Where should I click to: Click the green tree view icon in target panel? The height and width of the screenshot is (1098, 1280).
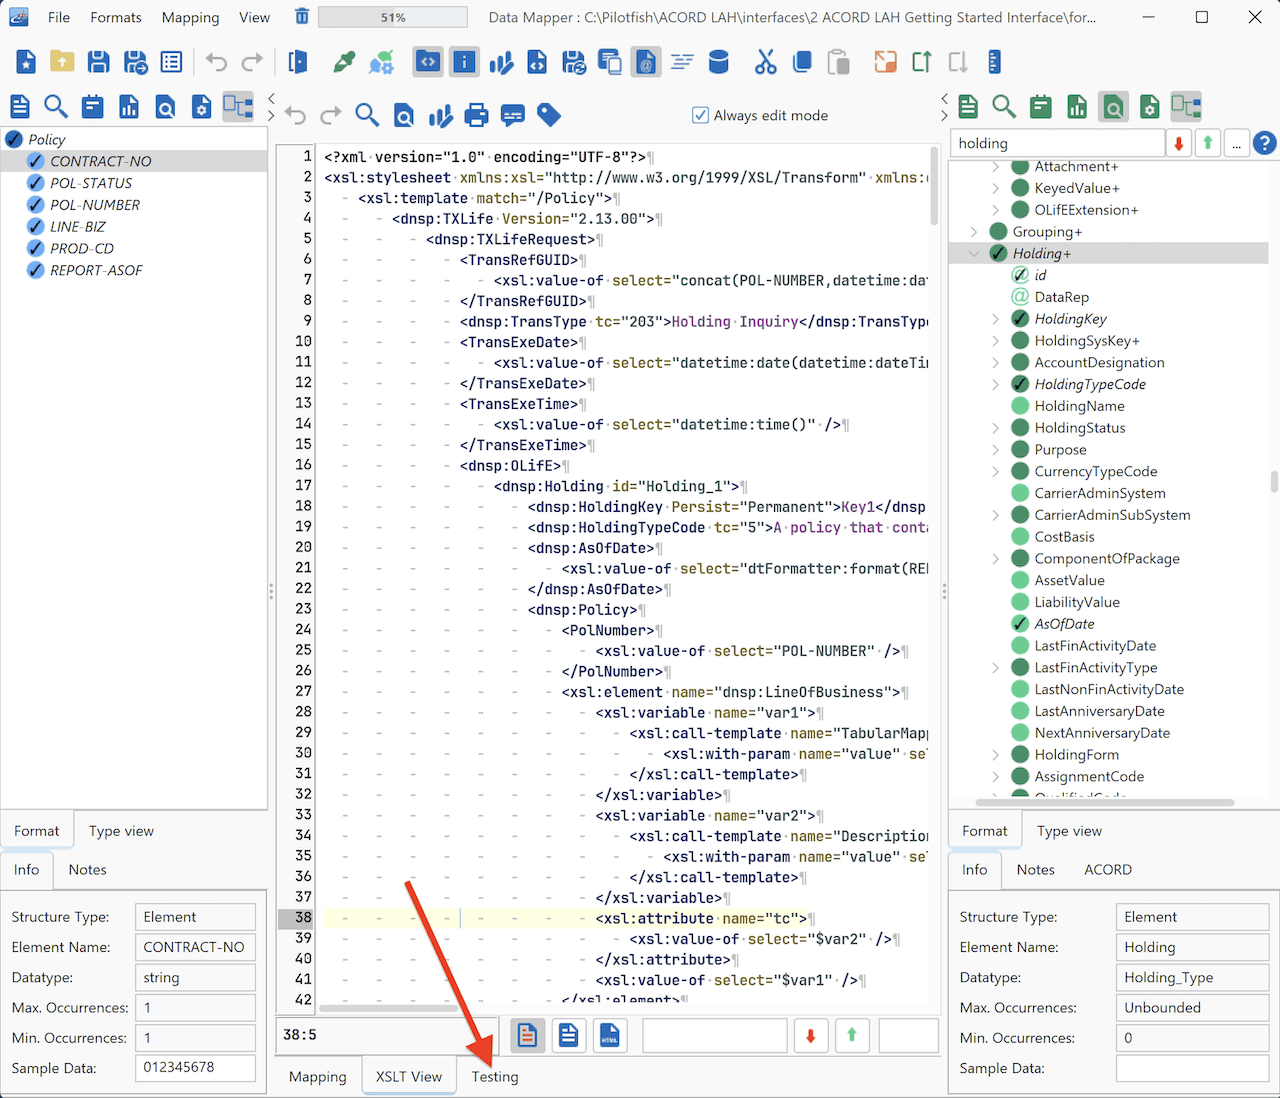pyautogui.click(x=1186, y=106)
